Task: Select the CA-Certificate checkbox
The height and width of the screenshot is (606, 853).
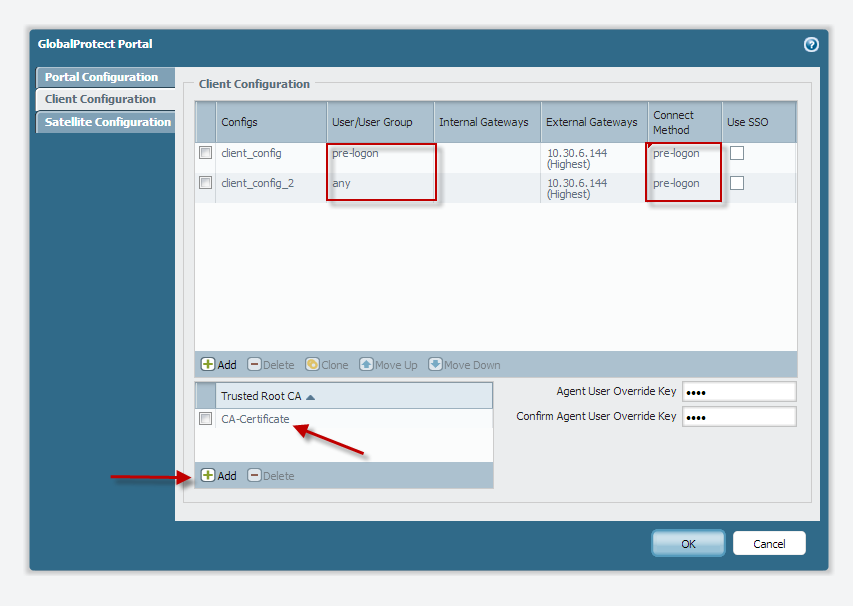Action: pos(205,419)
